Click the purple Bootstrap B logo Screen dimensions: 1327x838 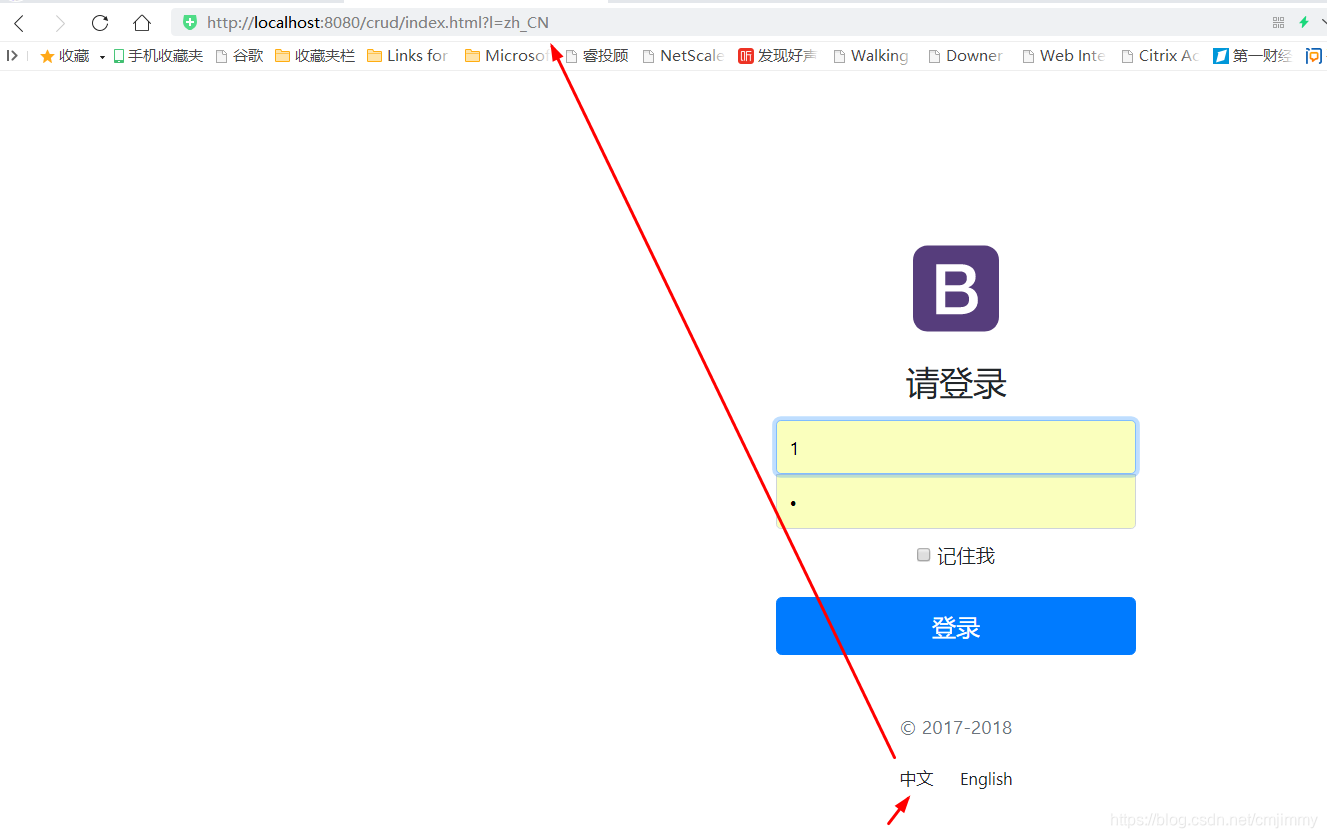[x=956, y=288]
